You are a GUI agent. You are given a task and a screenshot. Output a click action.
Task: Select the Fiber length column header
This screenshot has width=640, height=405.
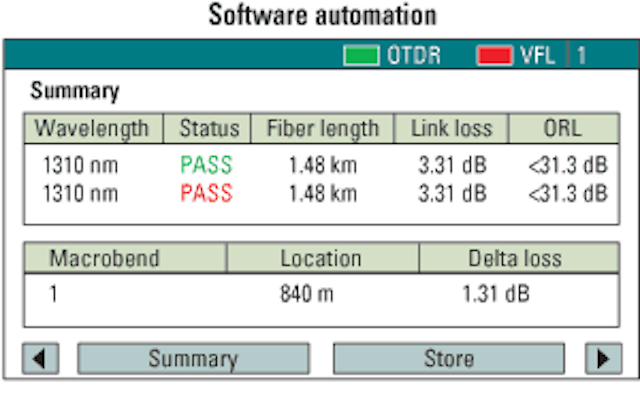click(x=322, y=129)
